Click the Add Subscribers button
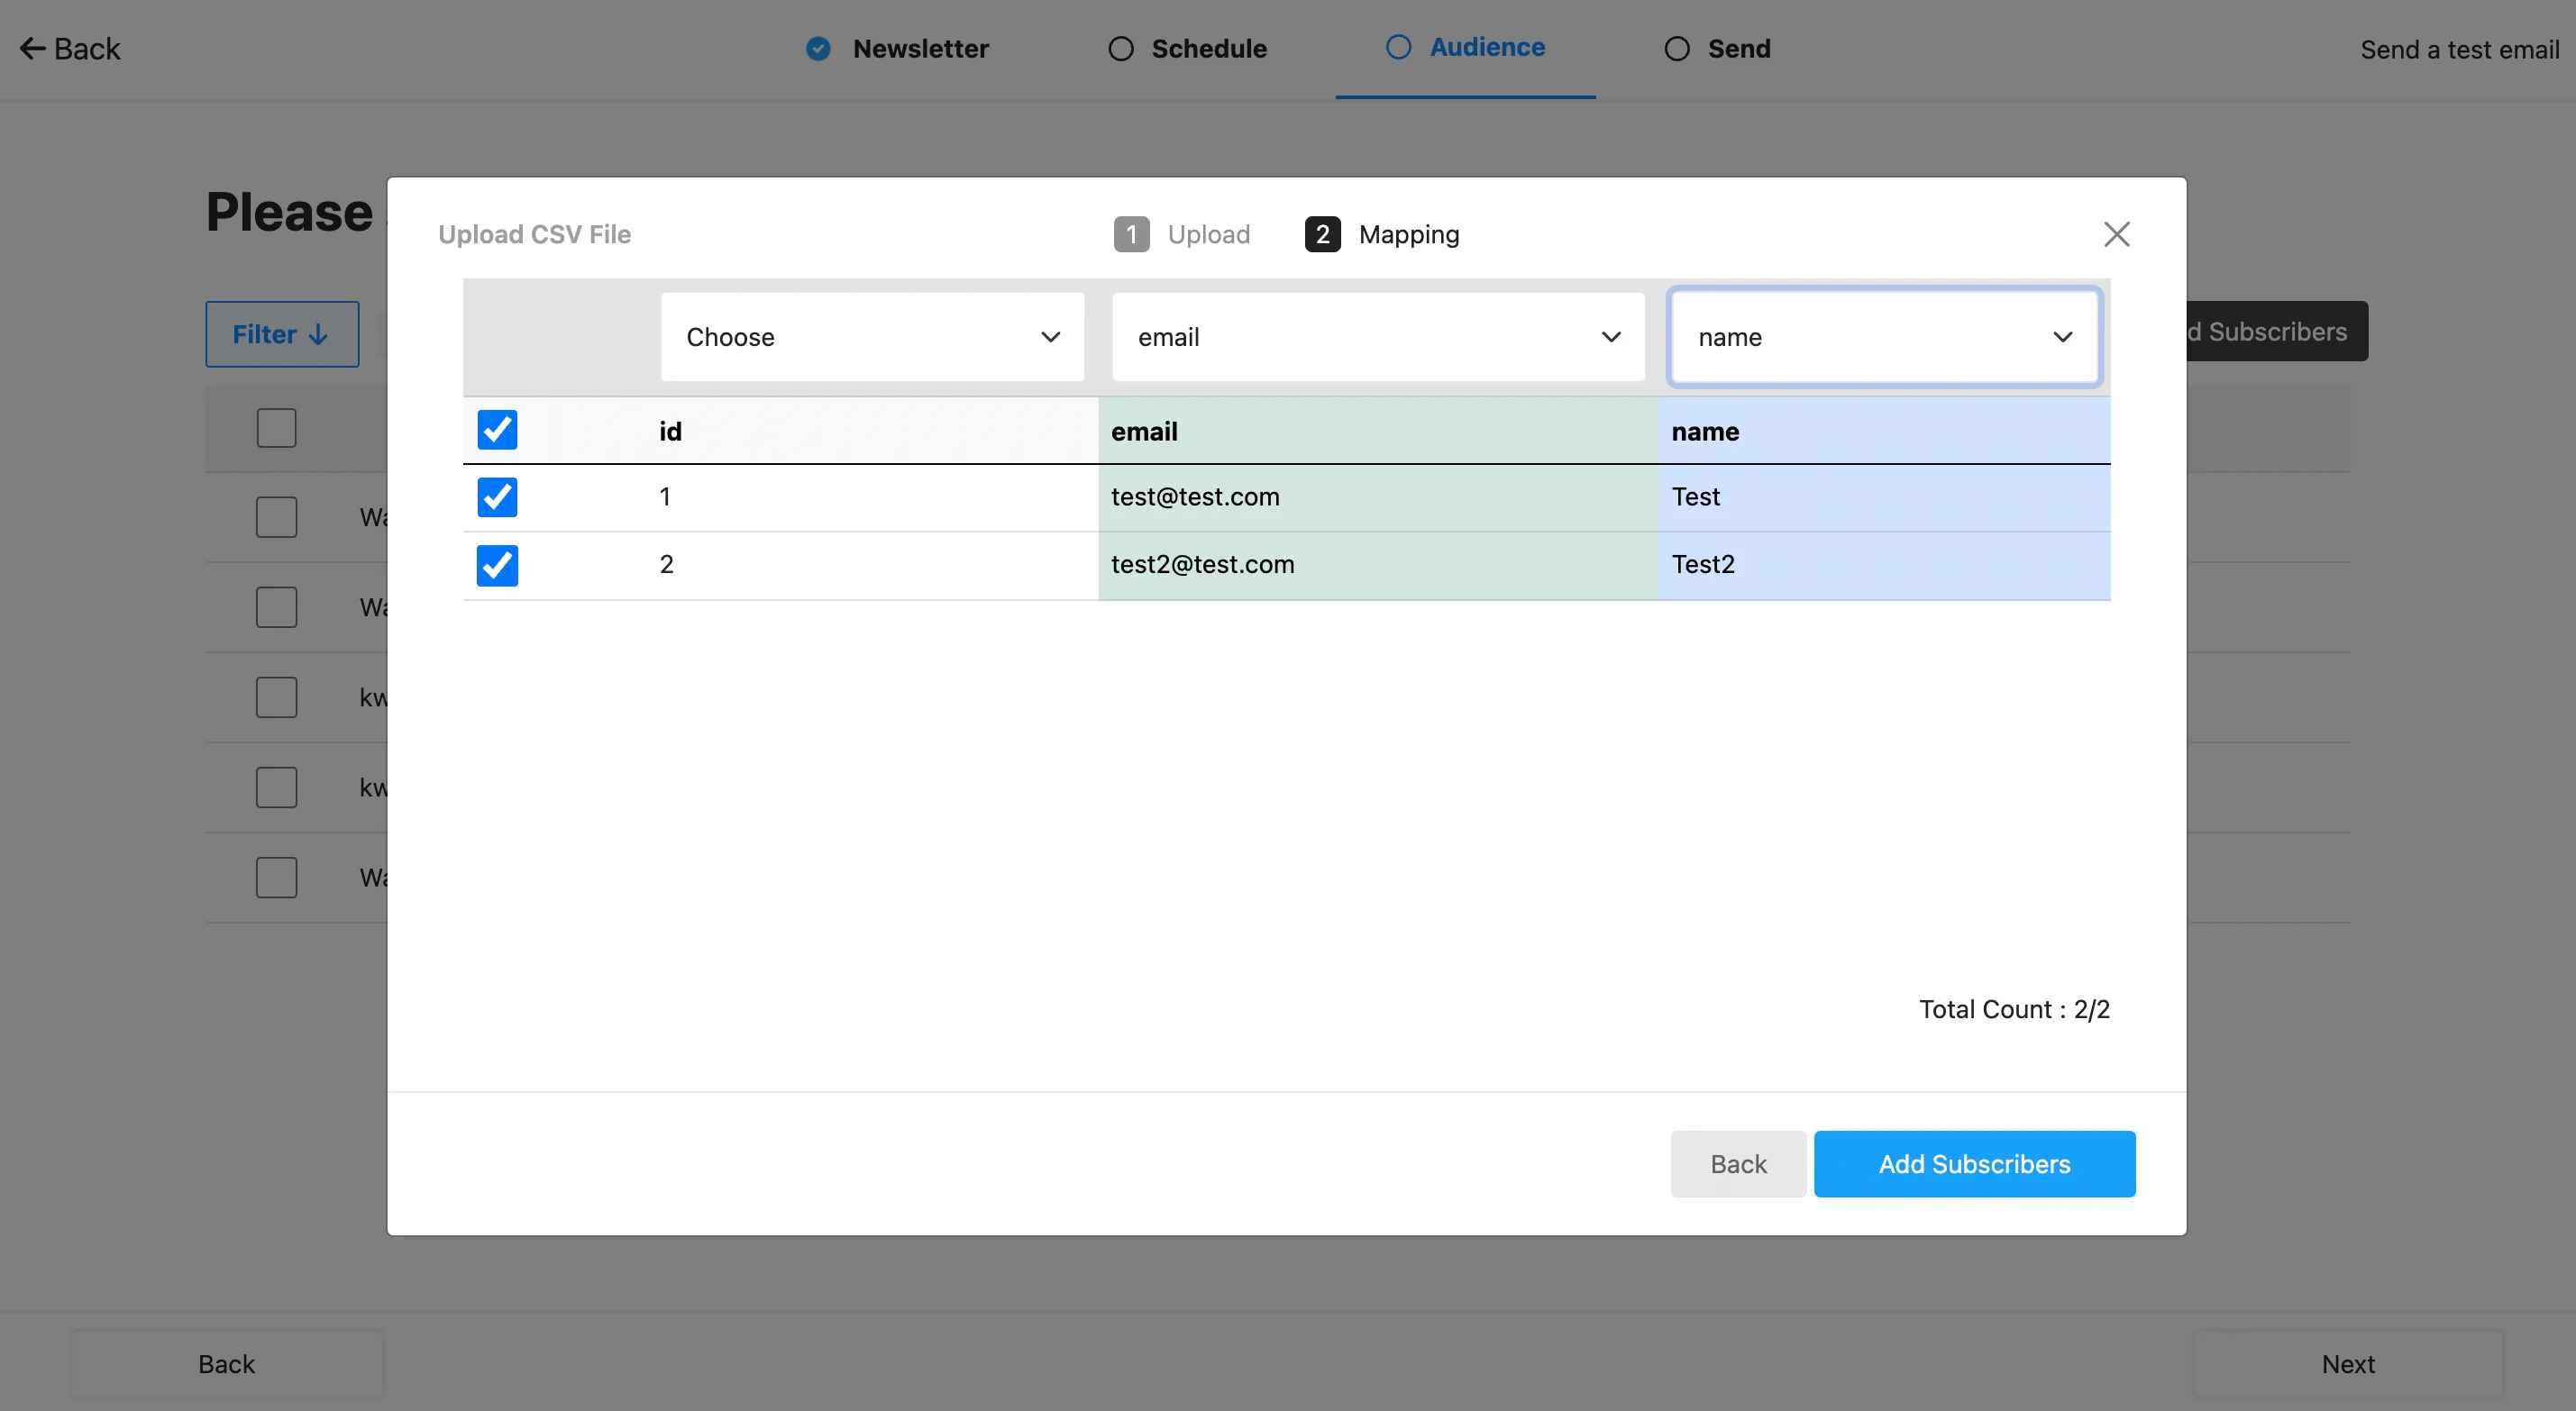The image size is (2576, 1411). click(1975, 1164)
